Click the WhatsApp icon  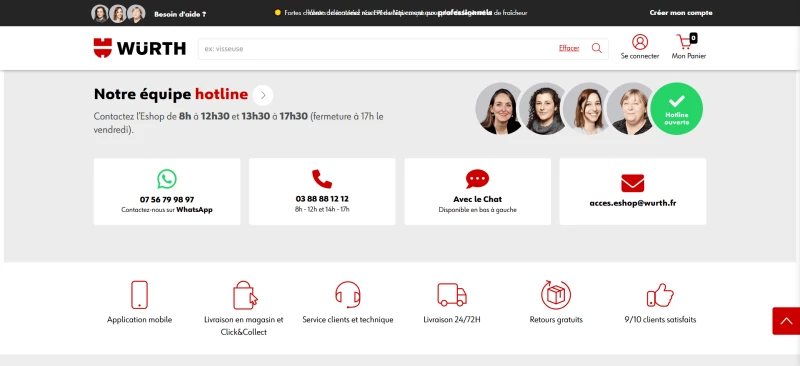(167, 179)
